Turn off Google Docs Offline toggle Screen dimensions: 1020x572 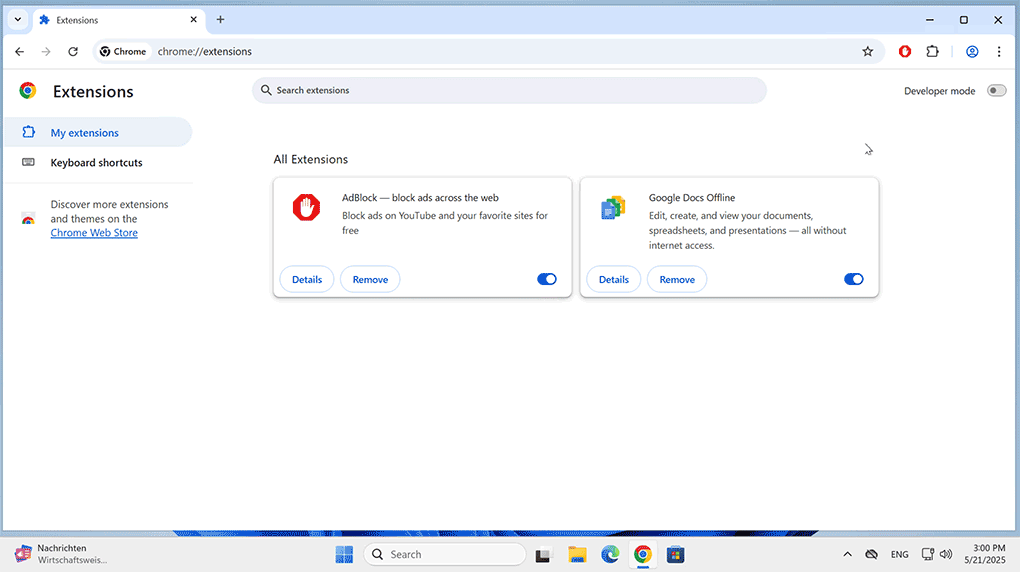point(853,279)
